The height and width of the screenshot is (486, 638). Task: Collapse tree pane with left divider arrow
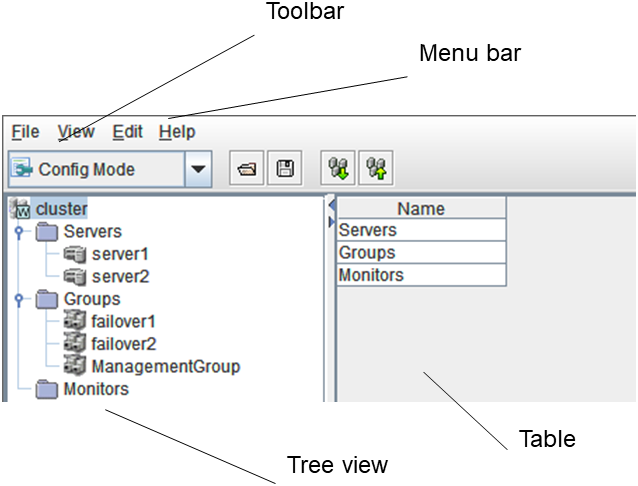click(330, 204)
